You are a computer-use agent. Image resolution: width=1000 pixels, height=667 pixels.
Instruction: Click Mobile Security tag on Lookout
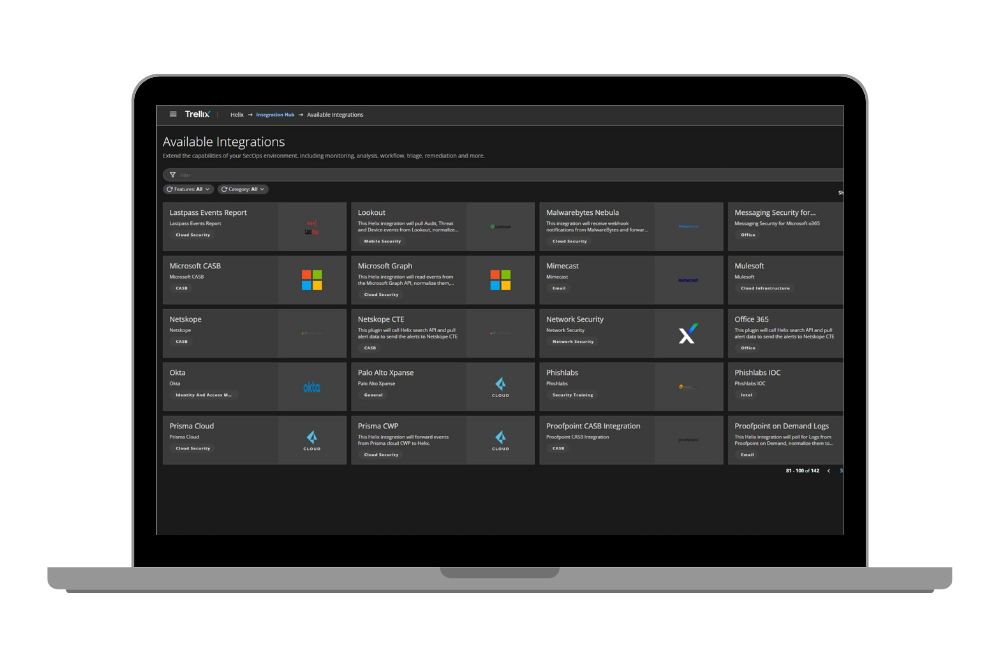[382, 242]
